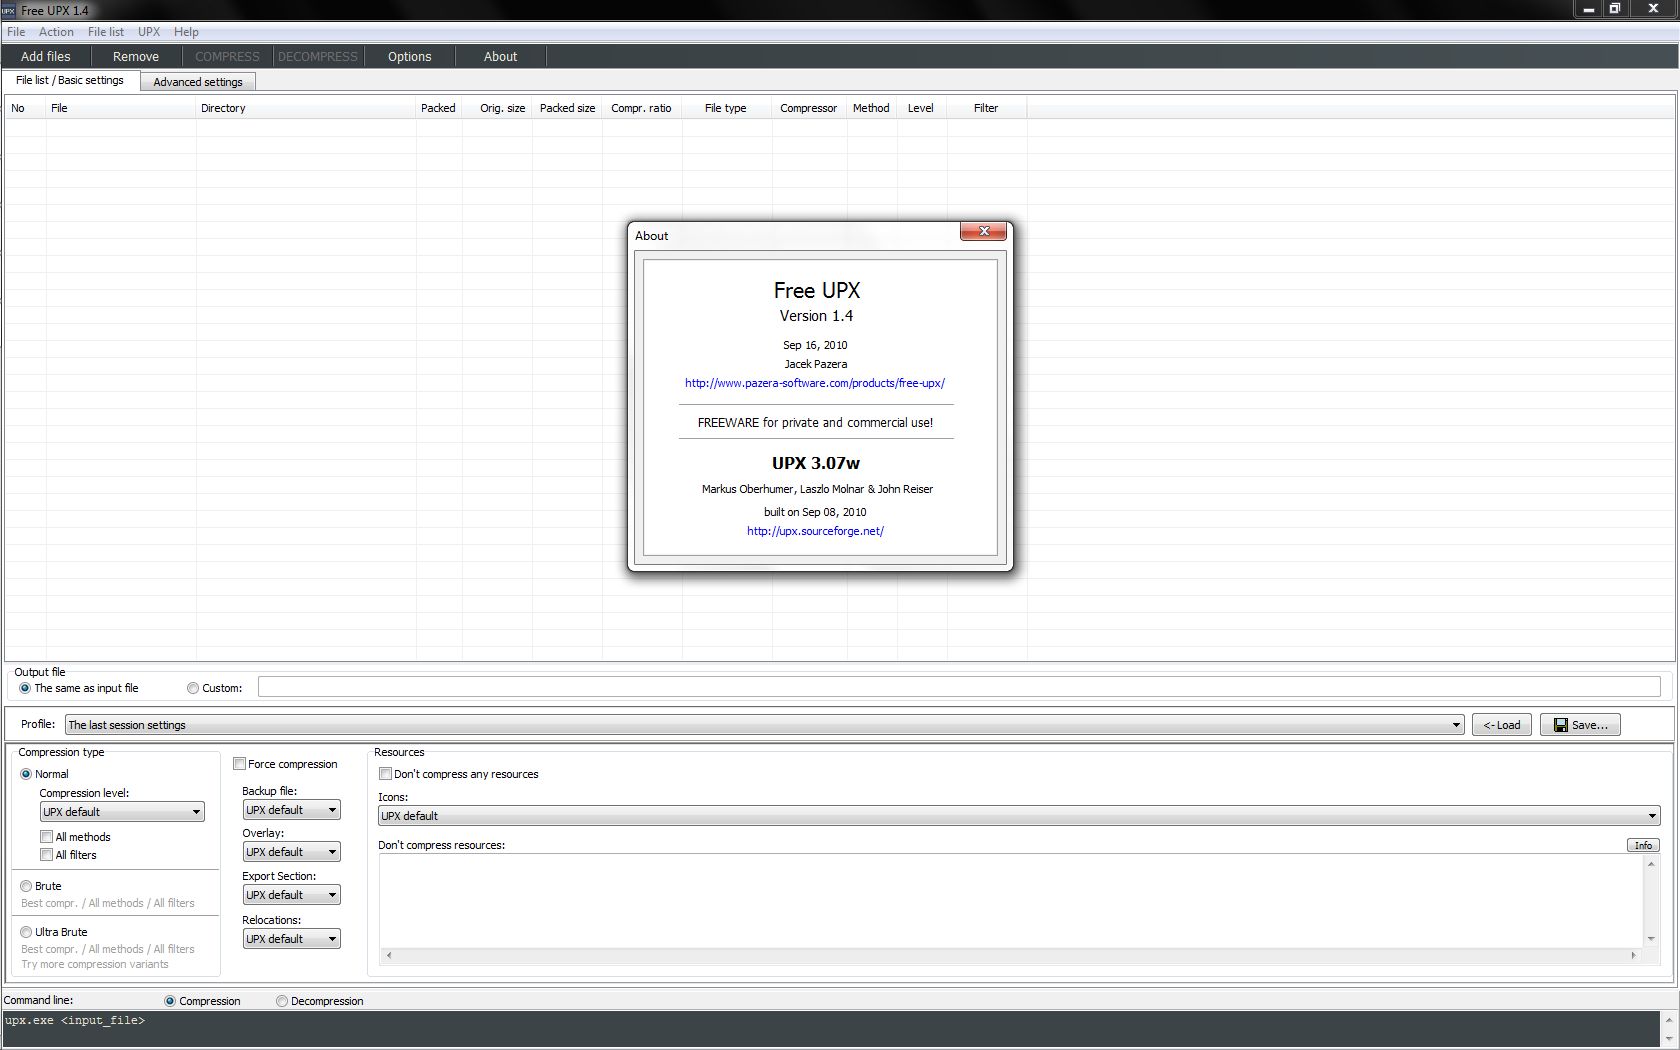Click the Don't compress resources text area
Screen dimensions: 1680x1050
pos(1010,901)
